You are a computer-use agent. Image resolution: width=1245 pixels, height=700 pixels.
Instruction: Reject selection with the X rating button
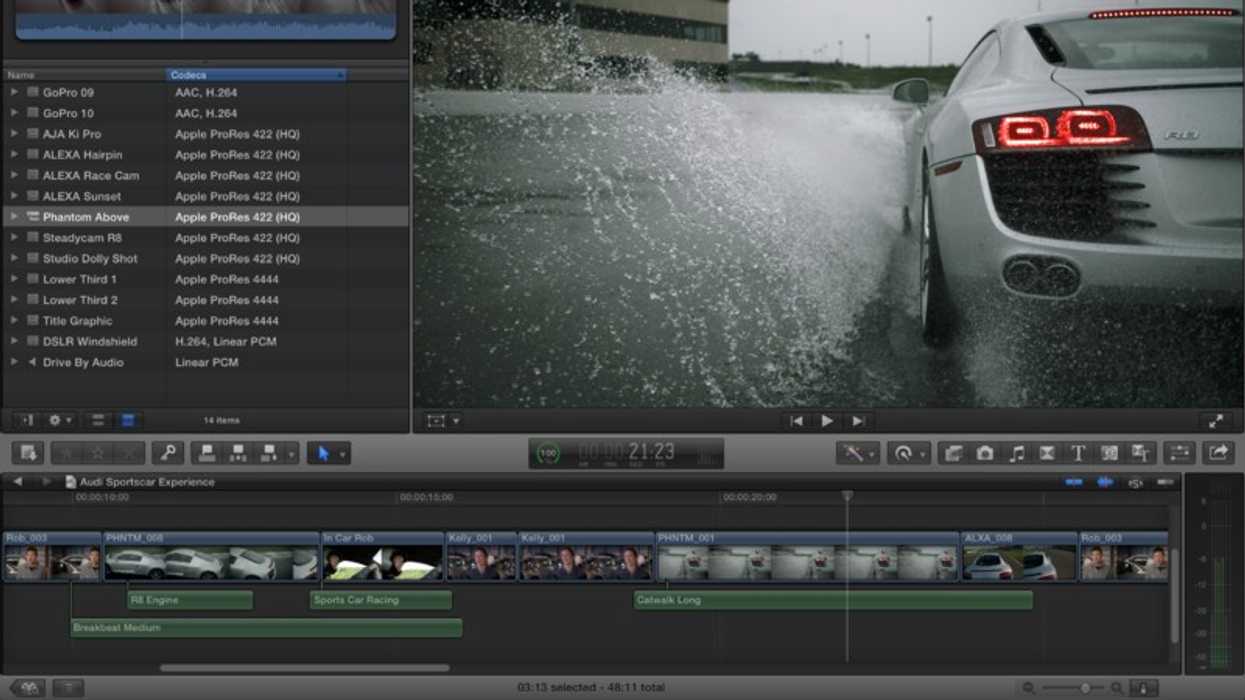[130, 453]
